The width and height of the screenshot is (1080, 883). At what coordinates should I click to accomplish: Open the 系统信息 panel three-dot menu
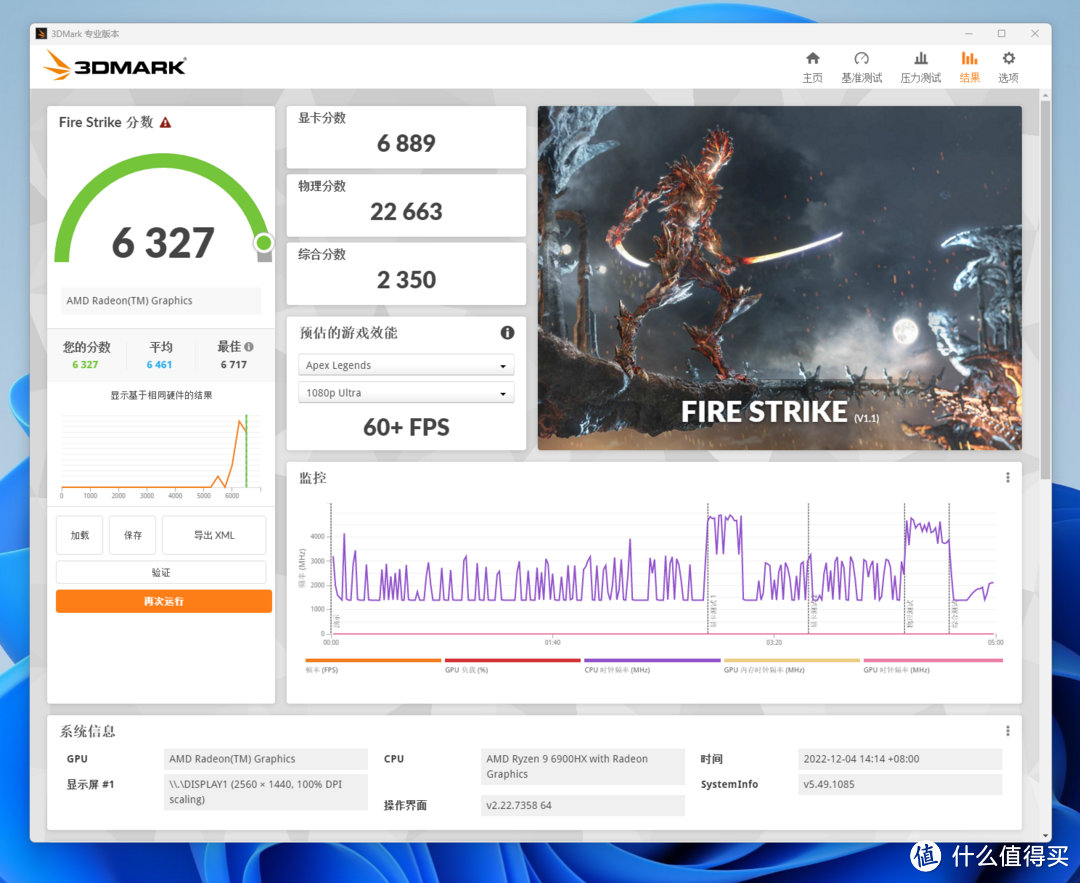1007,731
